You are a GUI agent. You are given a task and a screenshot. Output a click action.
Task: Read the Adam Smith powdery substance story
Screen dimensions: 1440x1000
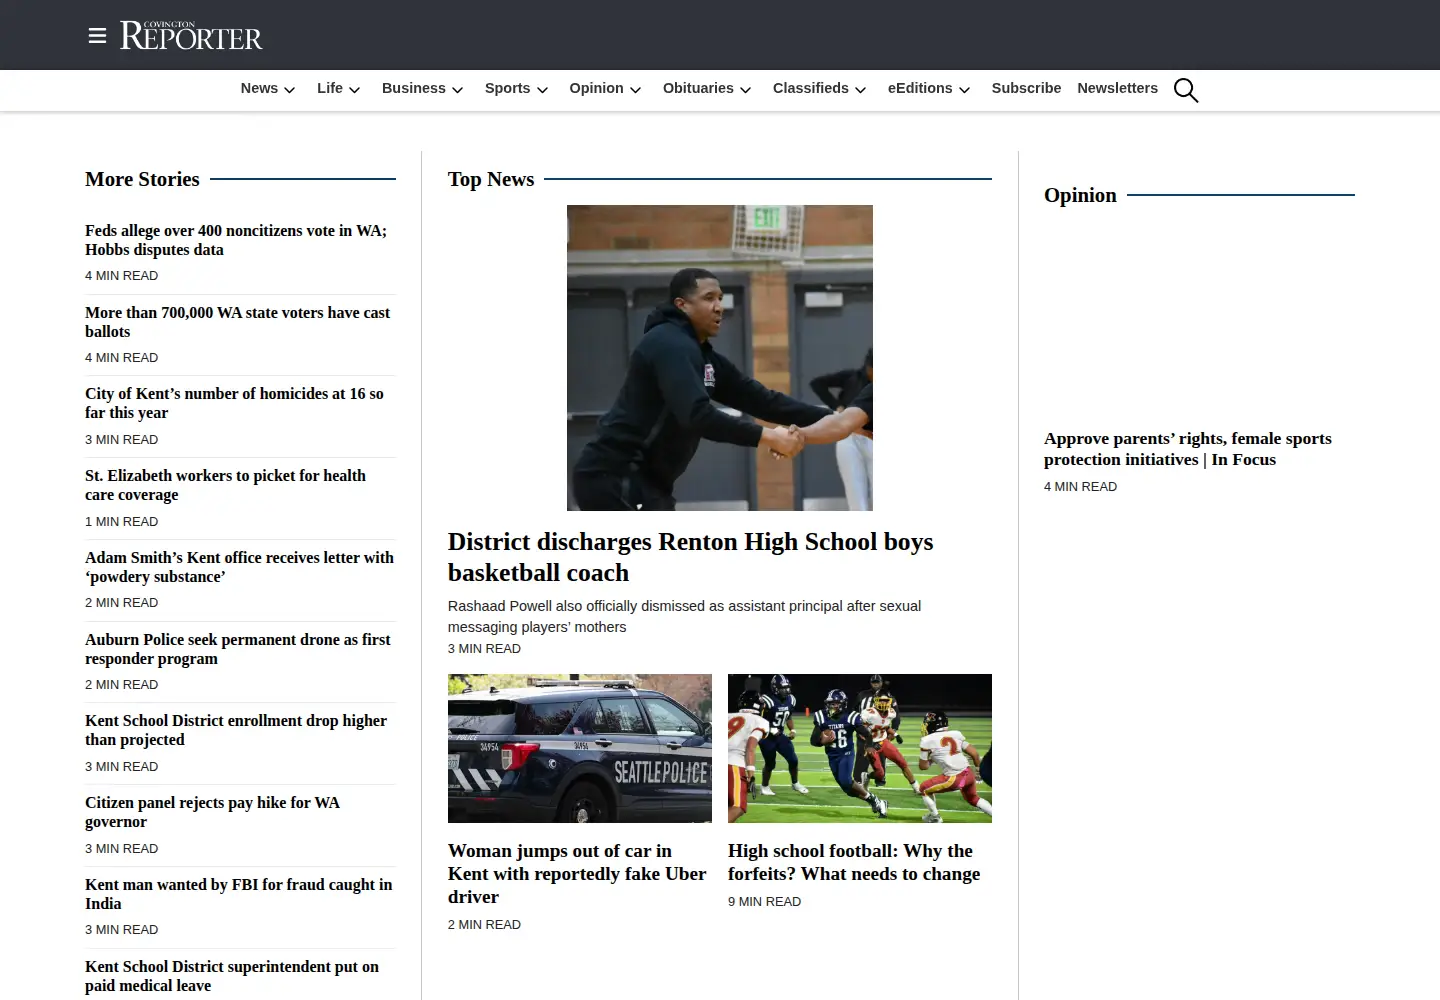pyautogui.click(x=239, y=567)
